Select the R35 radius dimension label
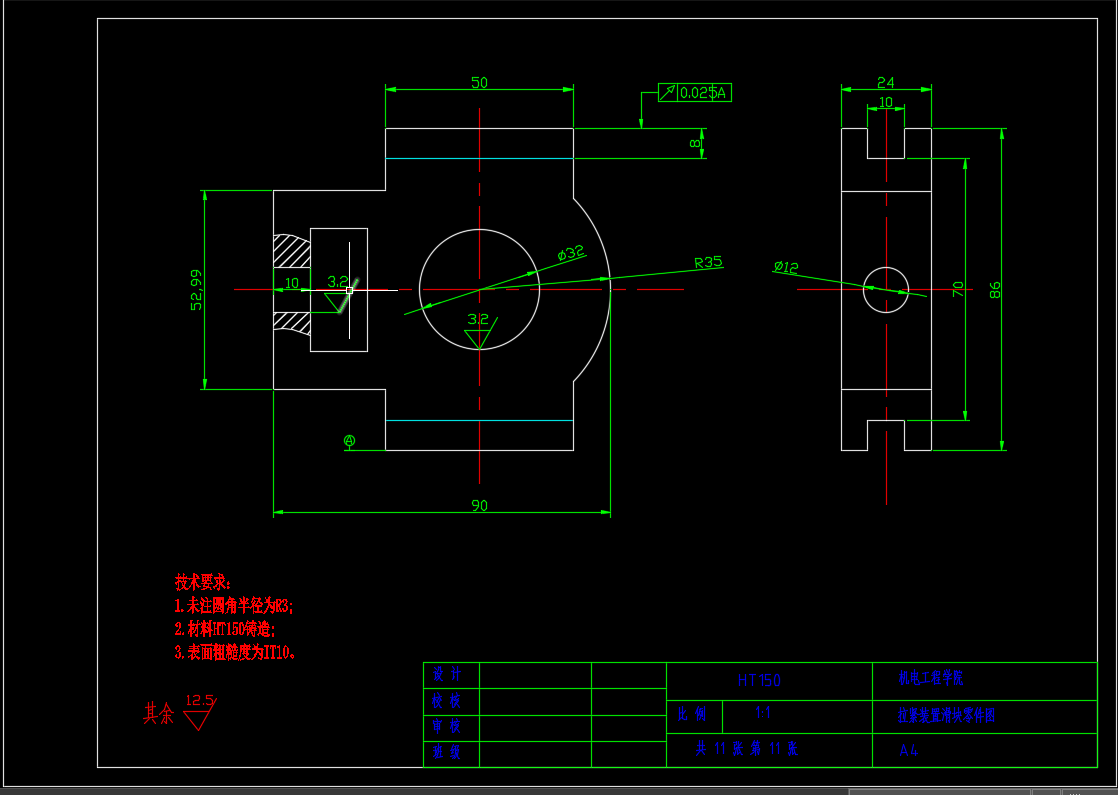Image resolution: width=1118 pixels, height=795 pixels. point(708,262)
